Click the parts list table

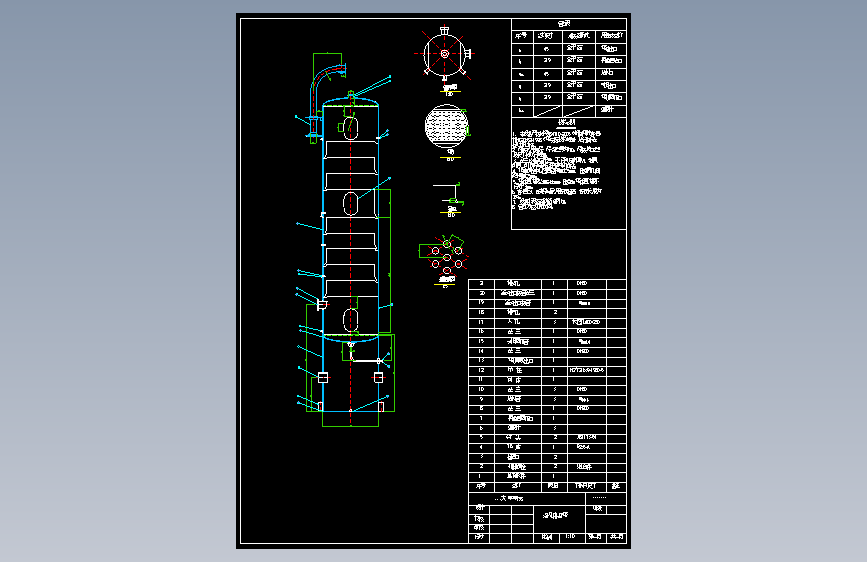coord(547,385)
